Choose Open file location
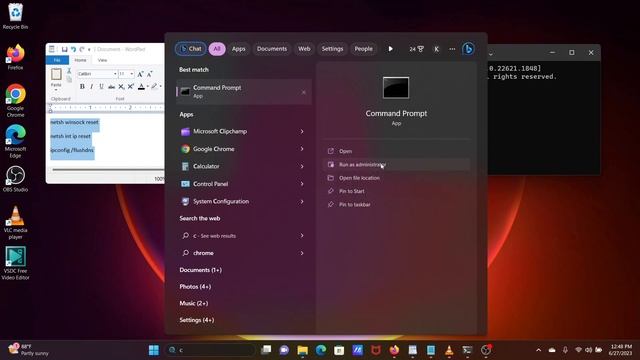This screenshot has width=640, height=360. coord(396,178)
